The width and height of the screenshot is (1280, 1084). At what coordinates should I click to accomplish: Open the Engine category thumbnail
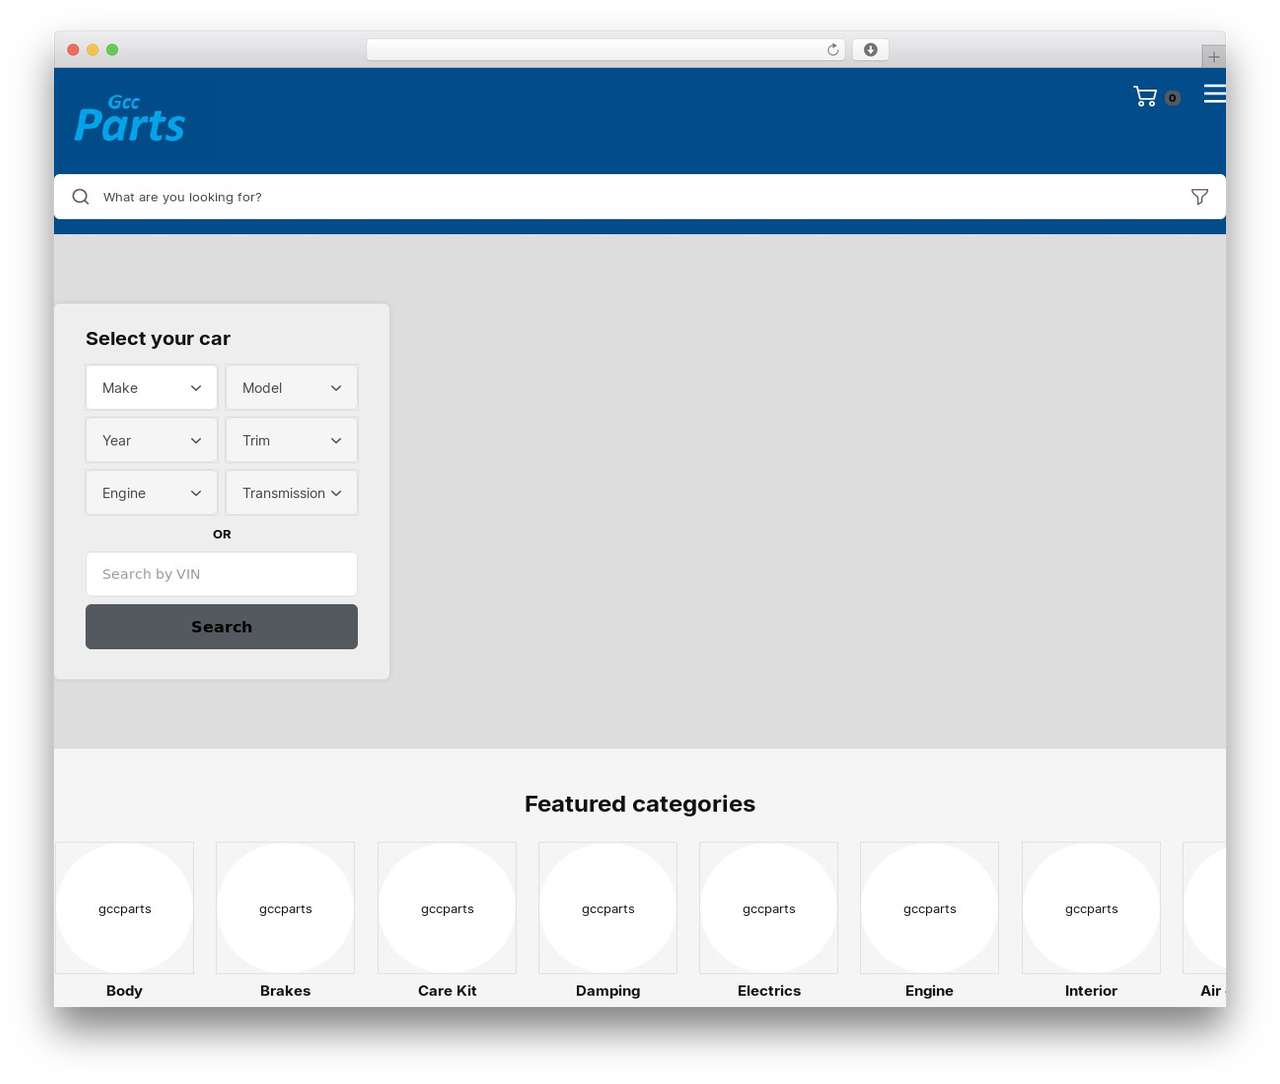pyautogui.click(x=929, y=908)
